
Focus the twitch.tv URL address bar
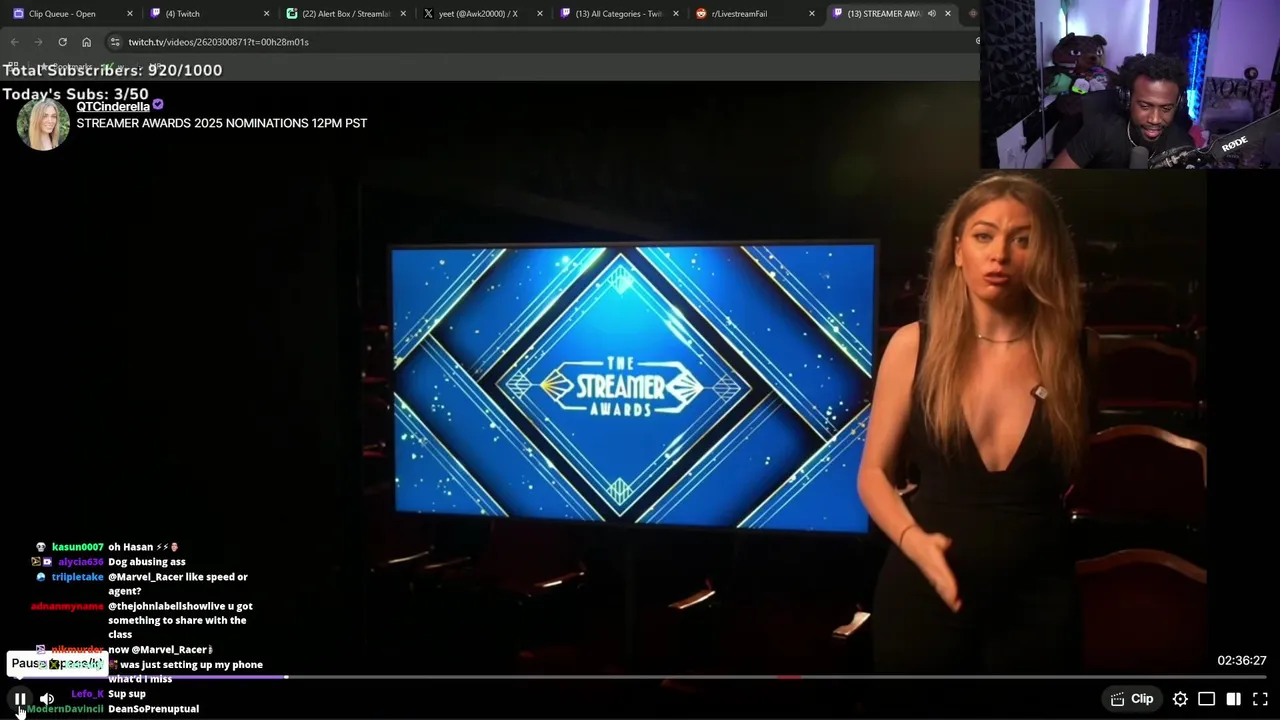[540, 42]
